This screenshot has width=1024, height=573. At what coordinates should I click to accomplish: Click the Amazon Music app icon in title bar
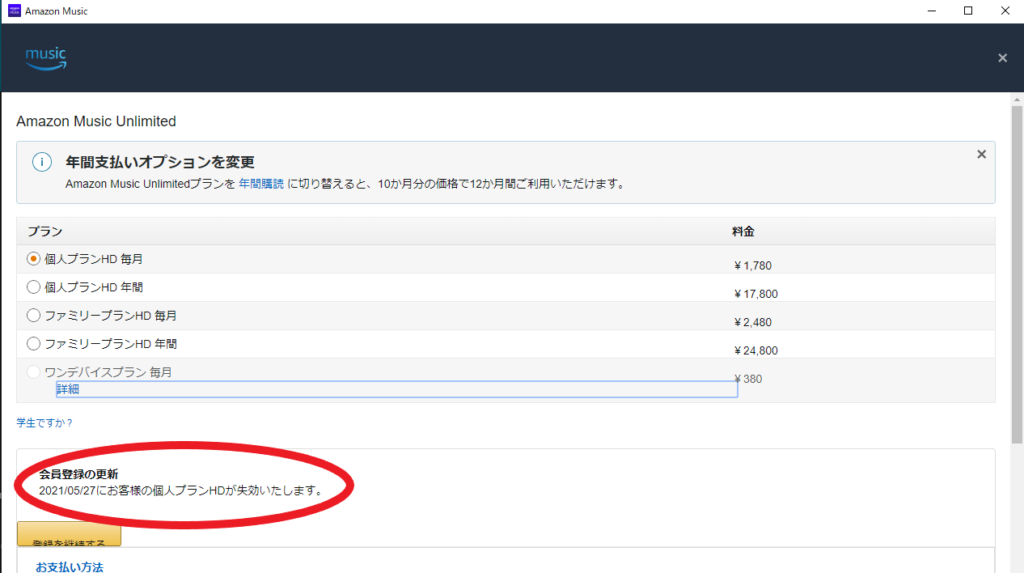14,11
